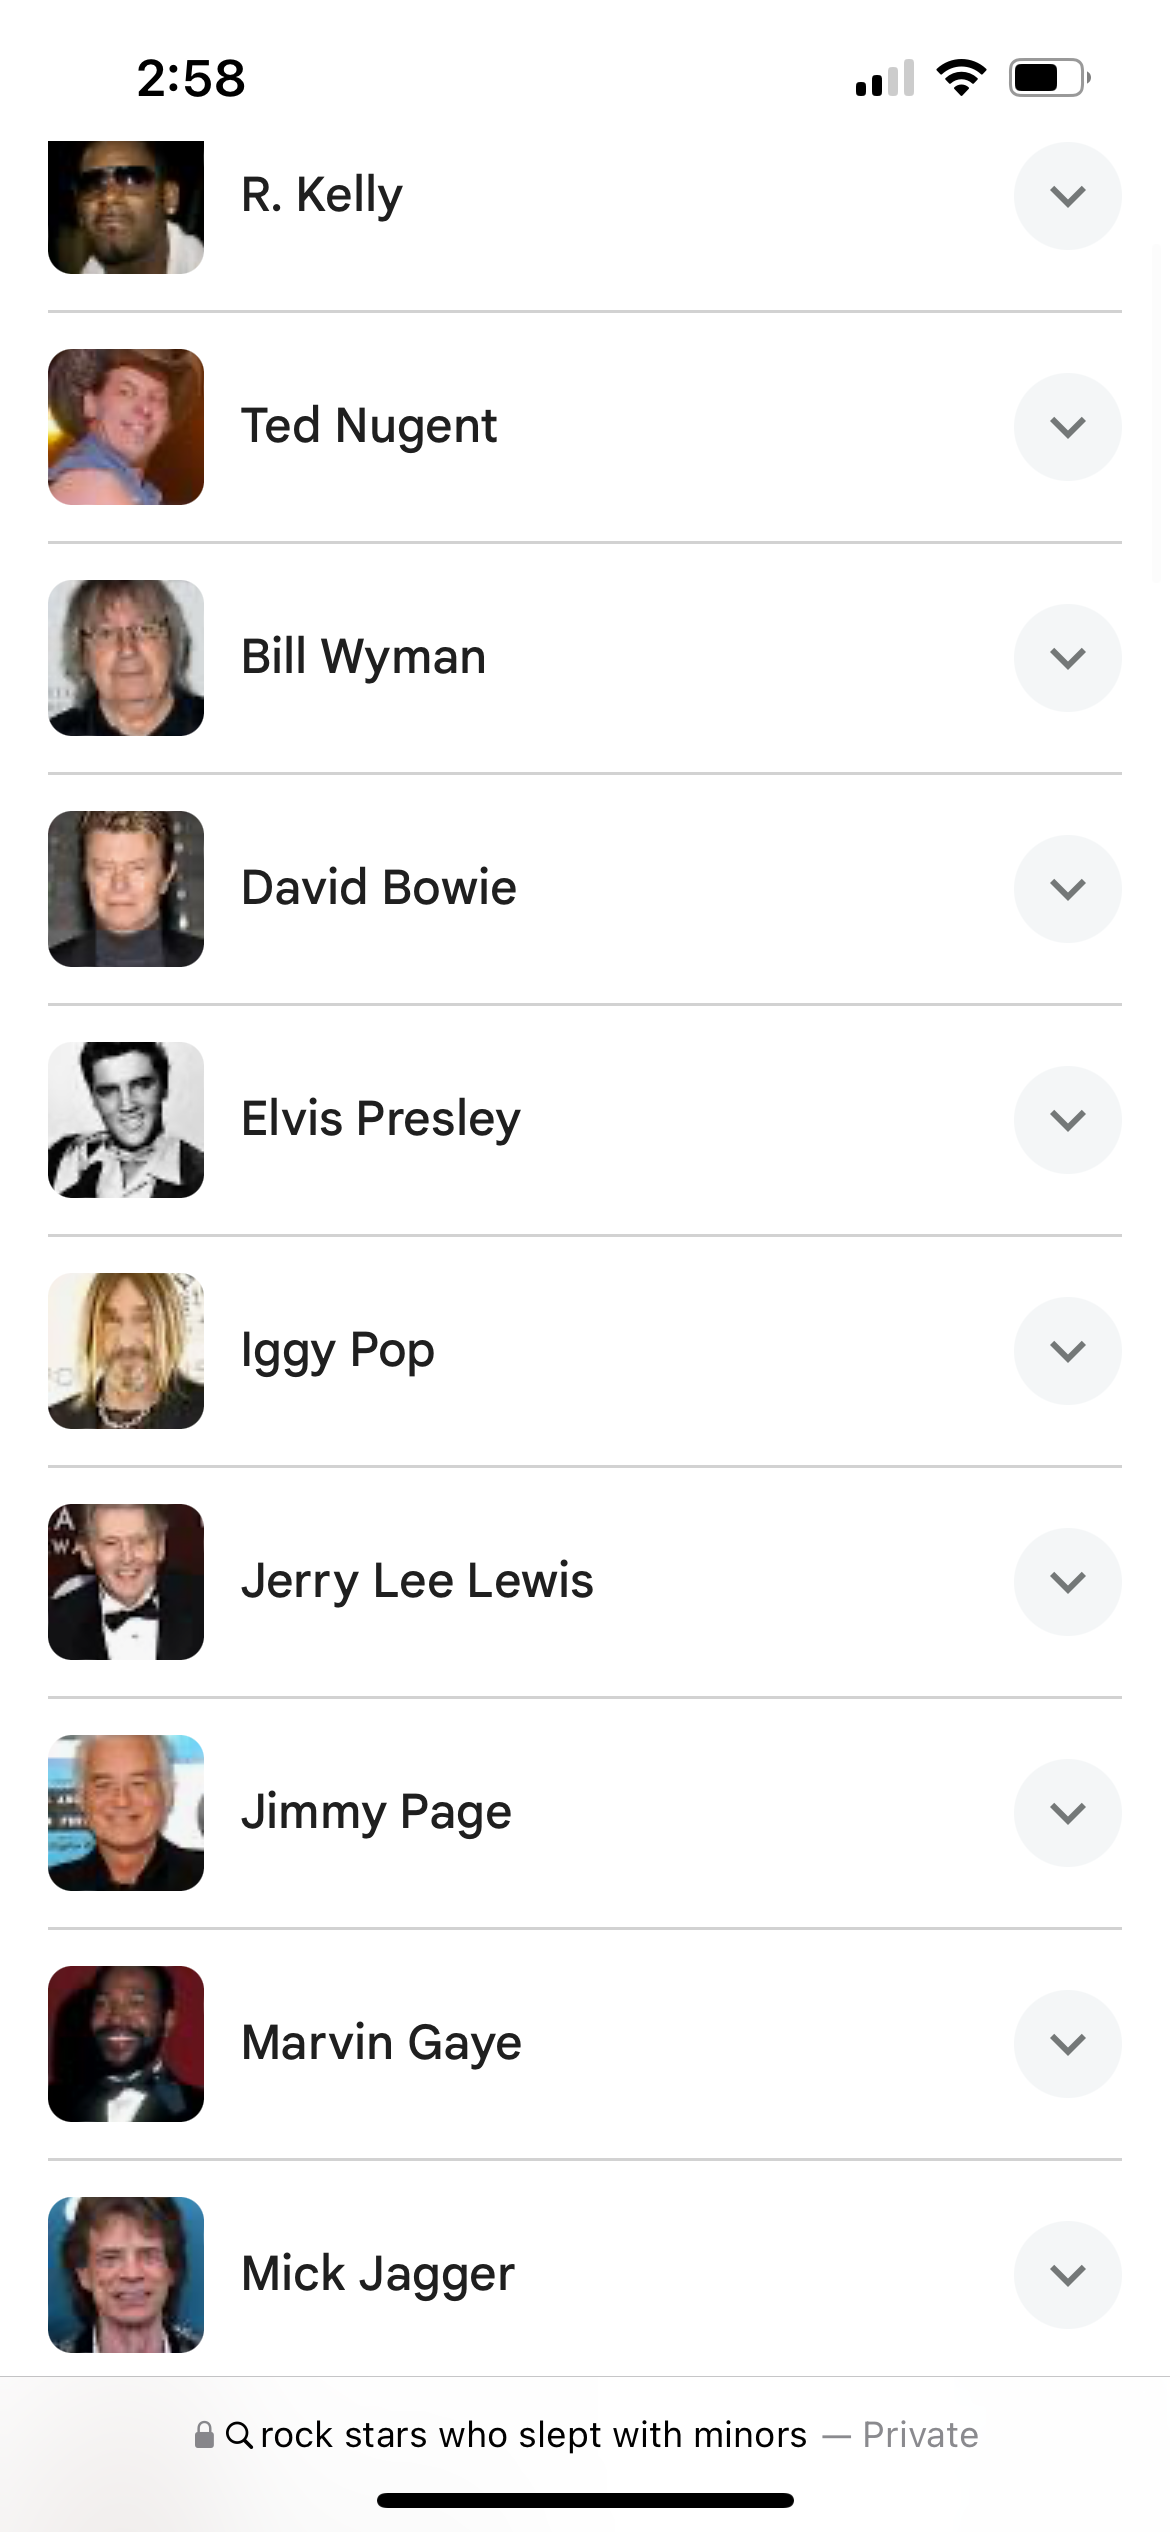Expand the Mick Jagger chevron button

pyautogui.click(x=1067, y=2275)
